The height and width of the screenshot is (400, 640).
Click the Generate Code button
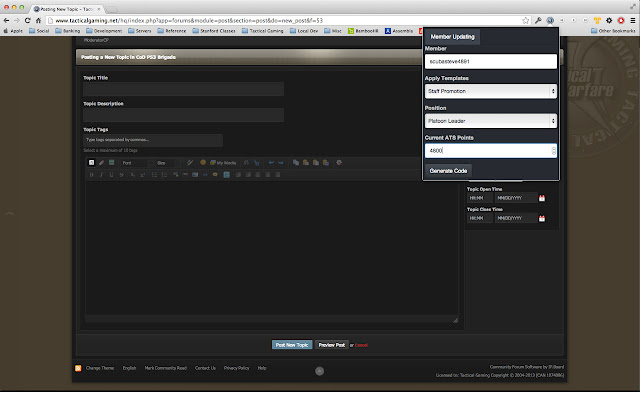pos(448,171)
